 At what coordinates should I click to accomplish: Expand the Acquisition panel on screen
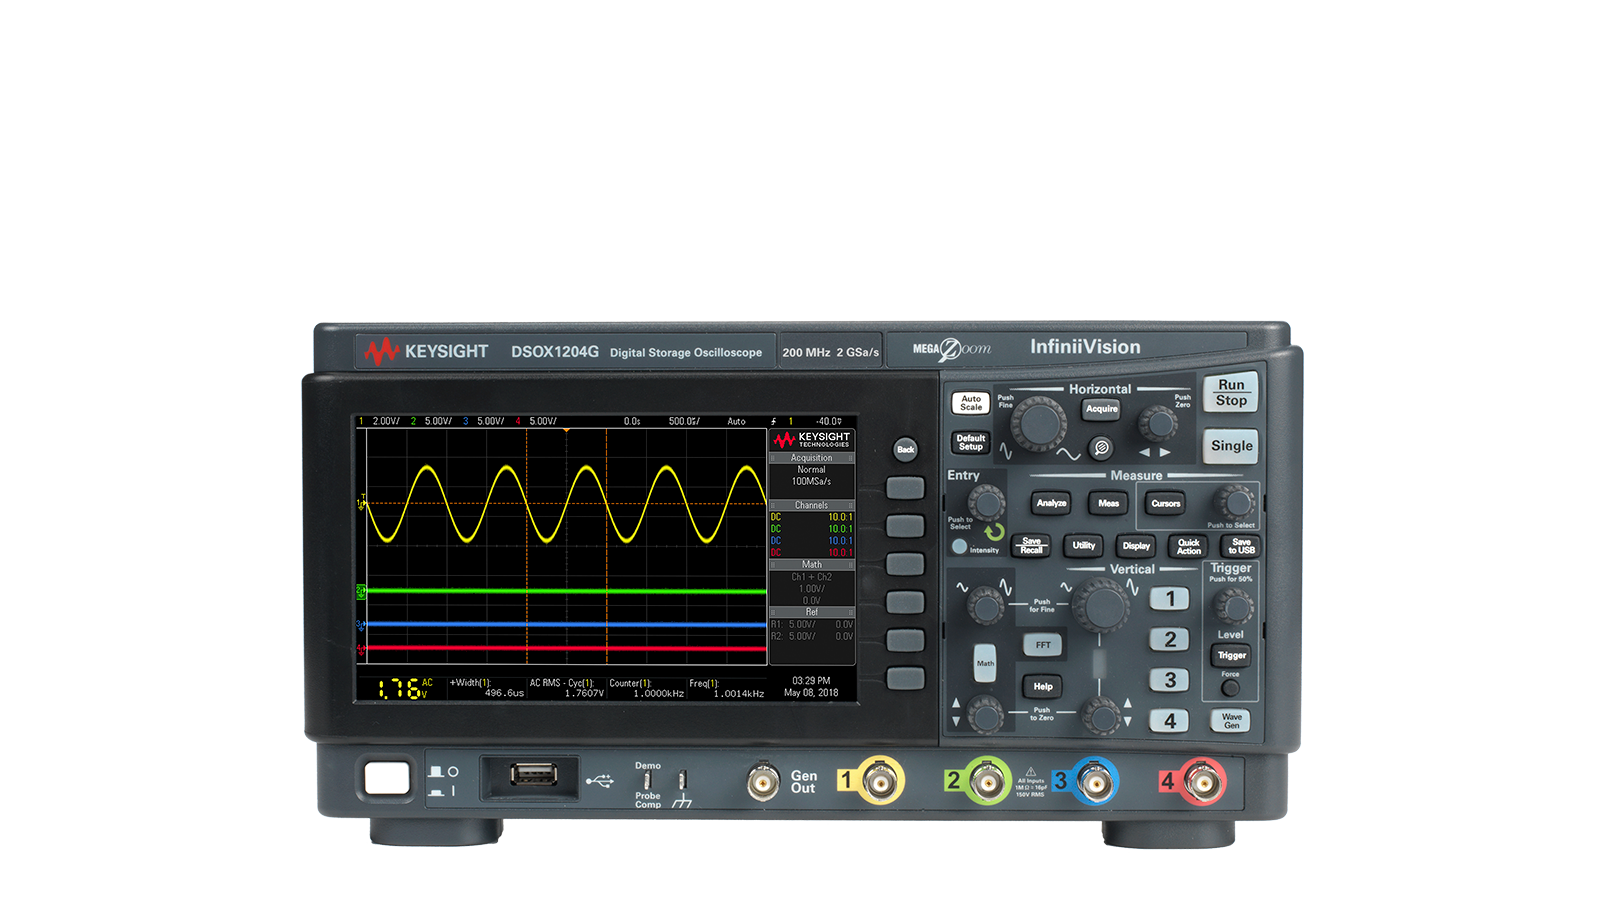pos(812,457)
